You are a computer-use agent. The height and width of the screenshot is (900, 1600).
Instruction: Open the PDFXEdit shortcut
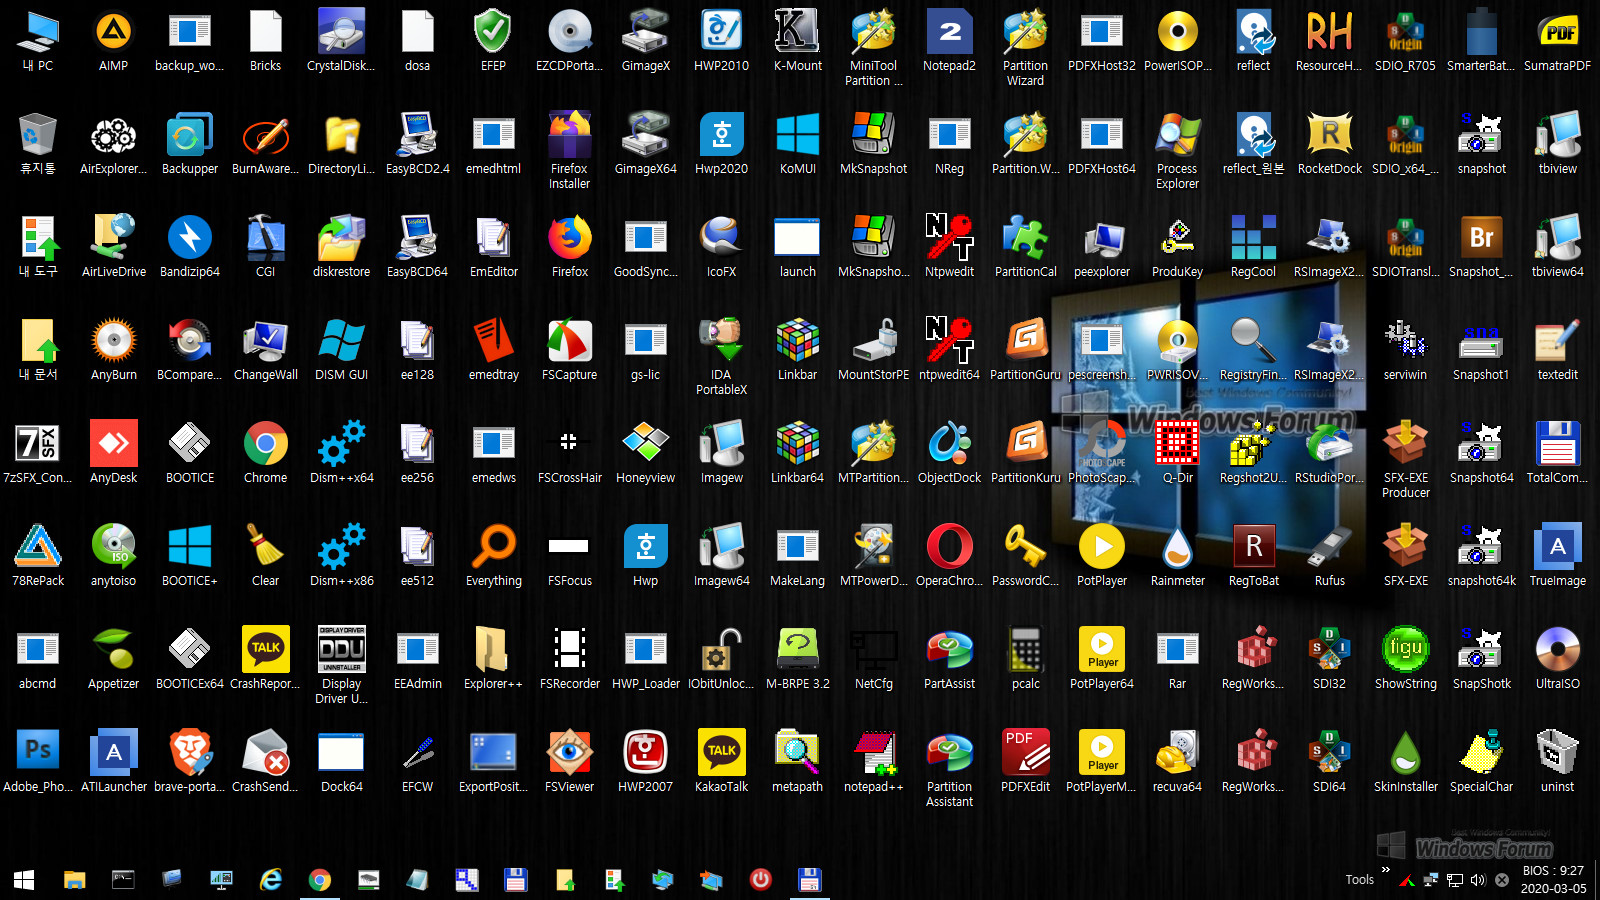coord(1025,762)
